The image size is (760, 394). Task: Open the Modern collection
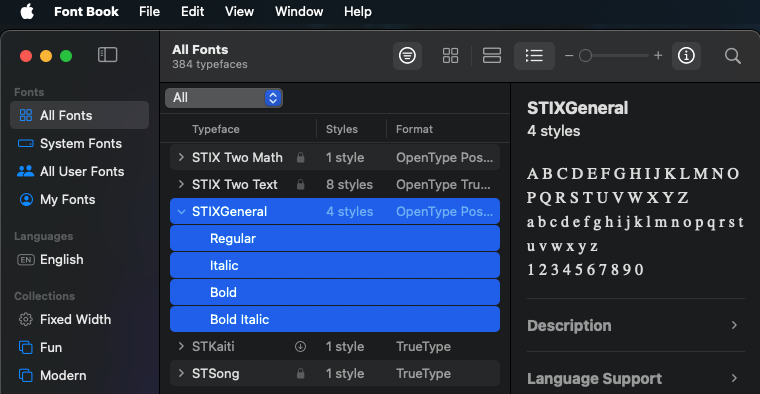click(79, 376)
